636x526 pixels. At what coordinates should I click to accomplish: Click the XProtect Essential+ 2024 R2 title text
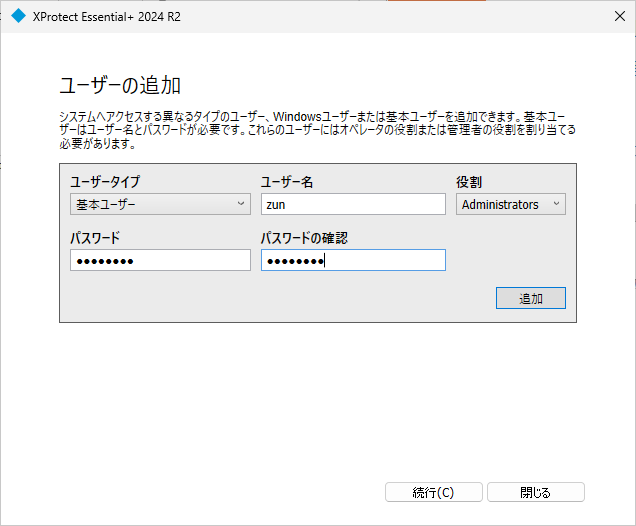(x=107, y=17)
